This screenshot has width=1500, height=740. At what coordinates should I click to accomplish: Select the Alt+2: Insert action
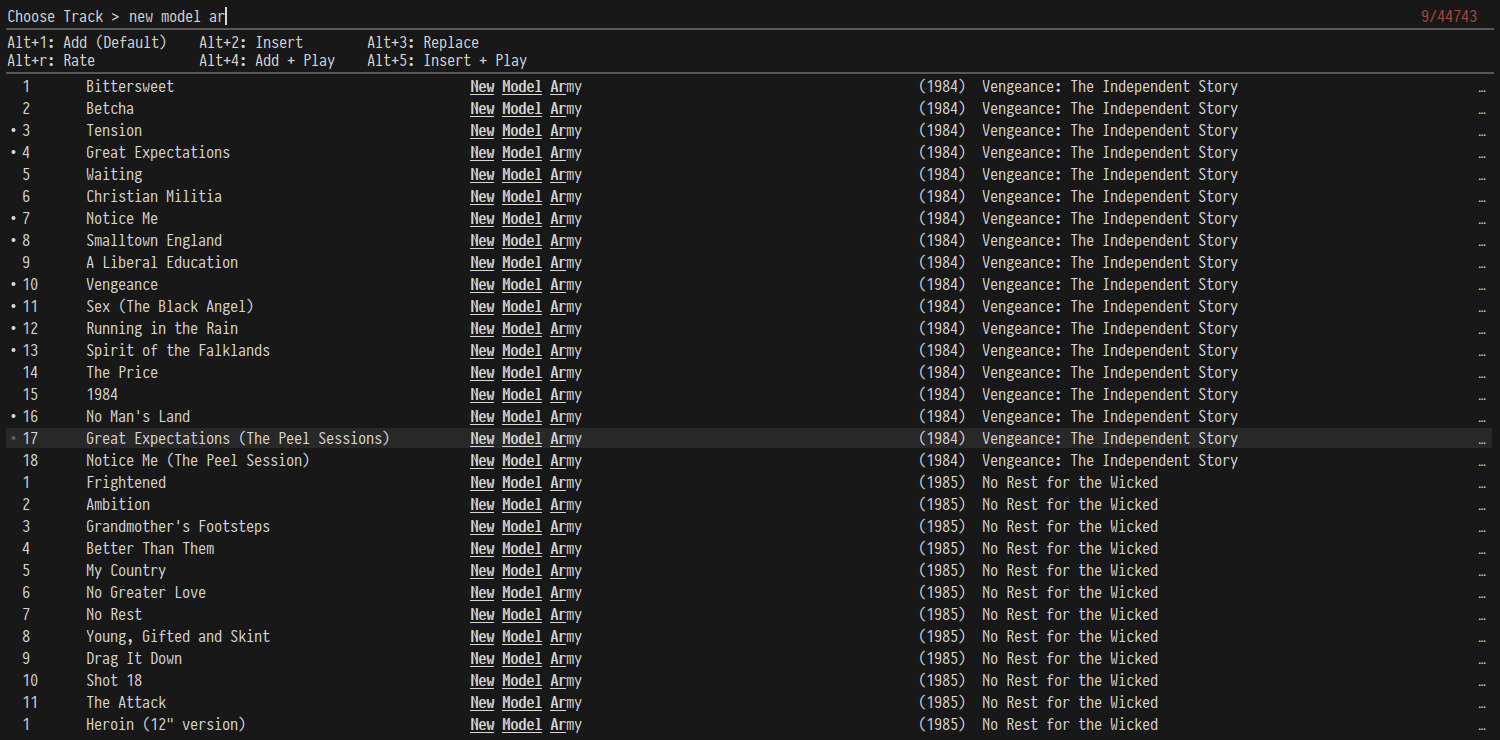[251, 42]
